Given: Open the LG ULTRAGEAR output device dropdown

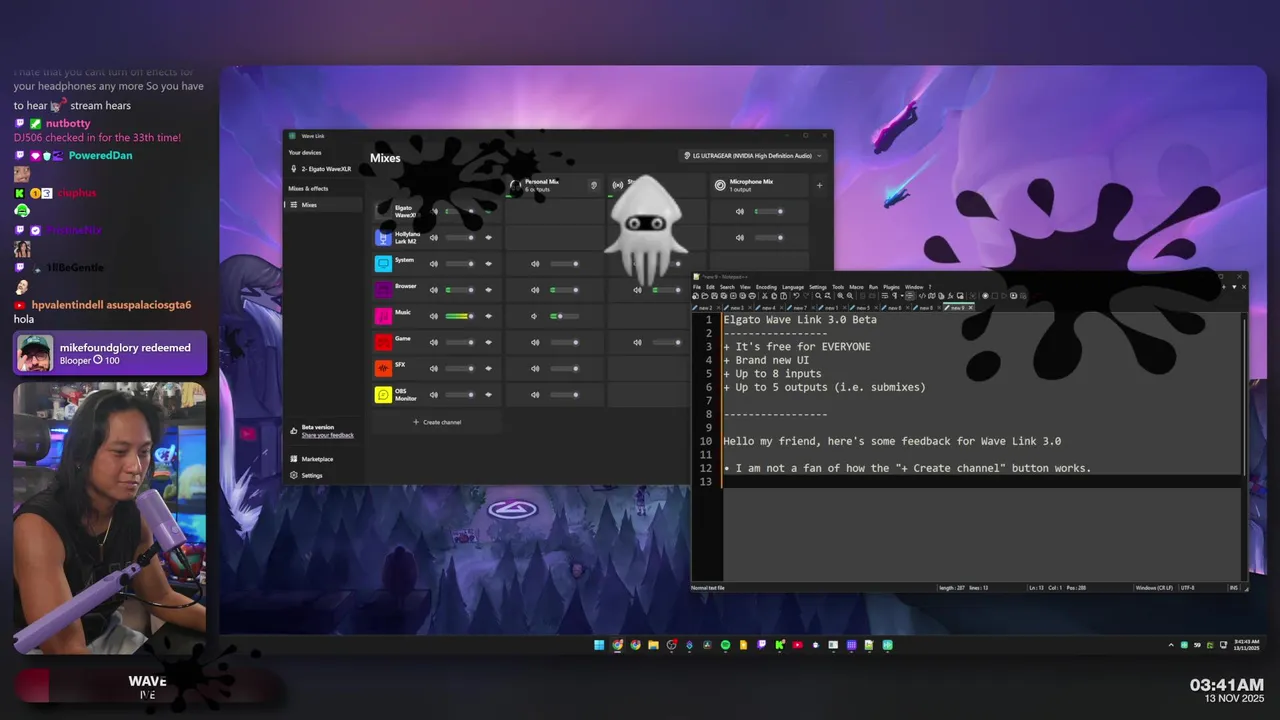Looking at the screenshot, I should 753,155.
